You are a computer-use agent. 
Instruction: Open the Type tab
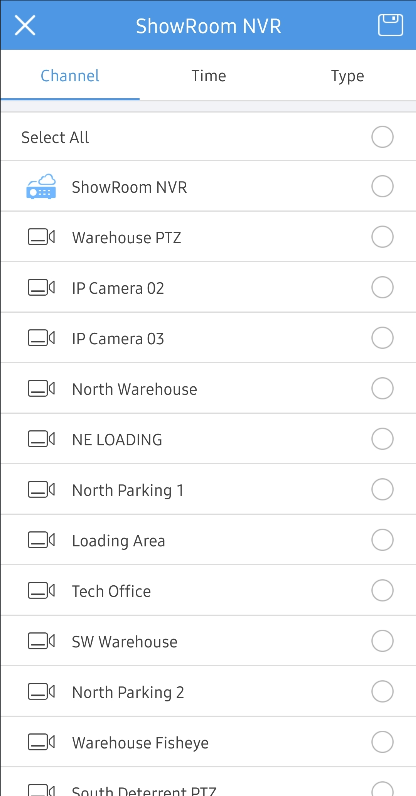[x=347, y=76]
